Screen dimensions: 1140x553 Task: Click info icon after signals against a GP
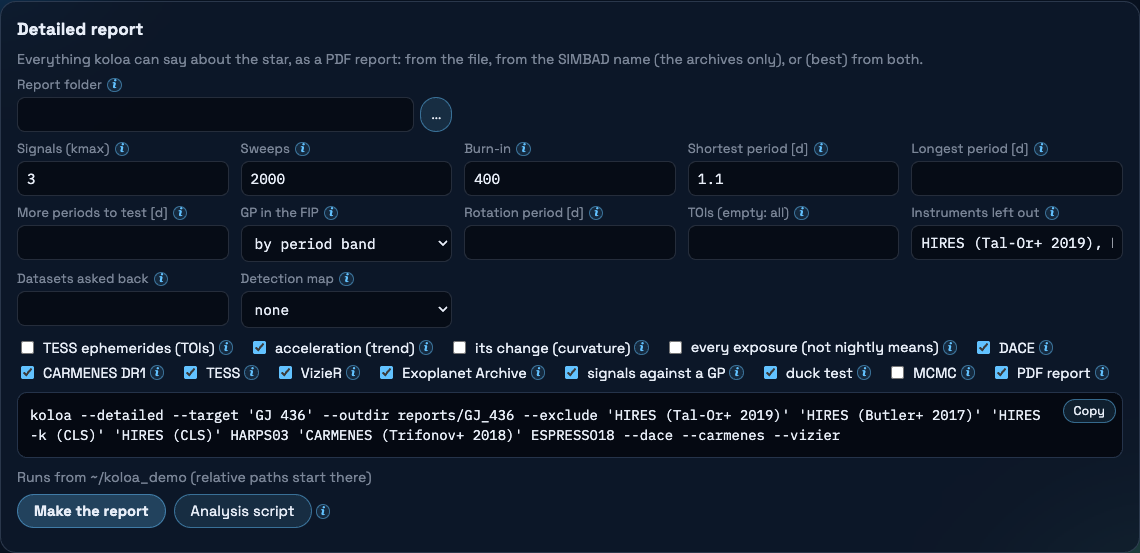(x=736, y=373)
